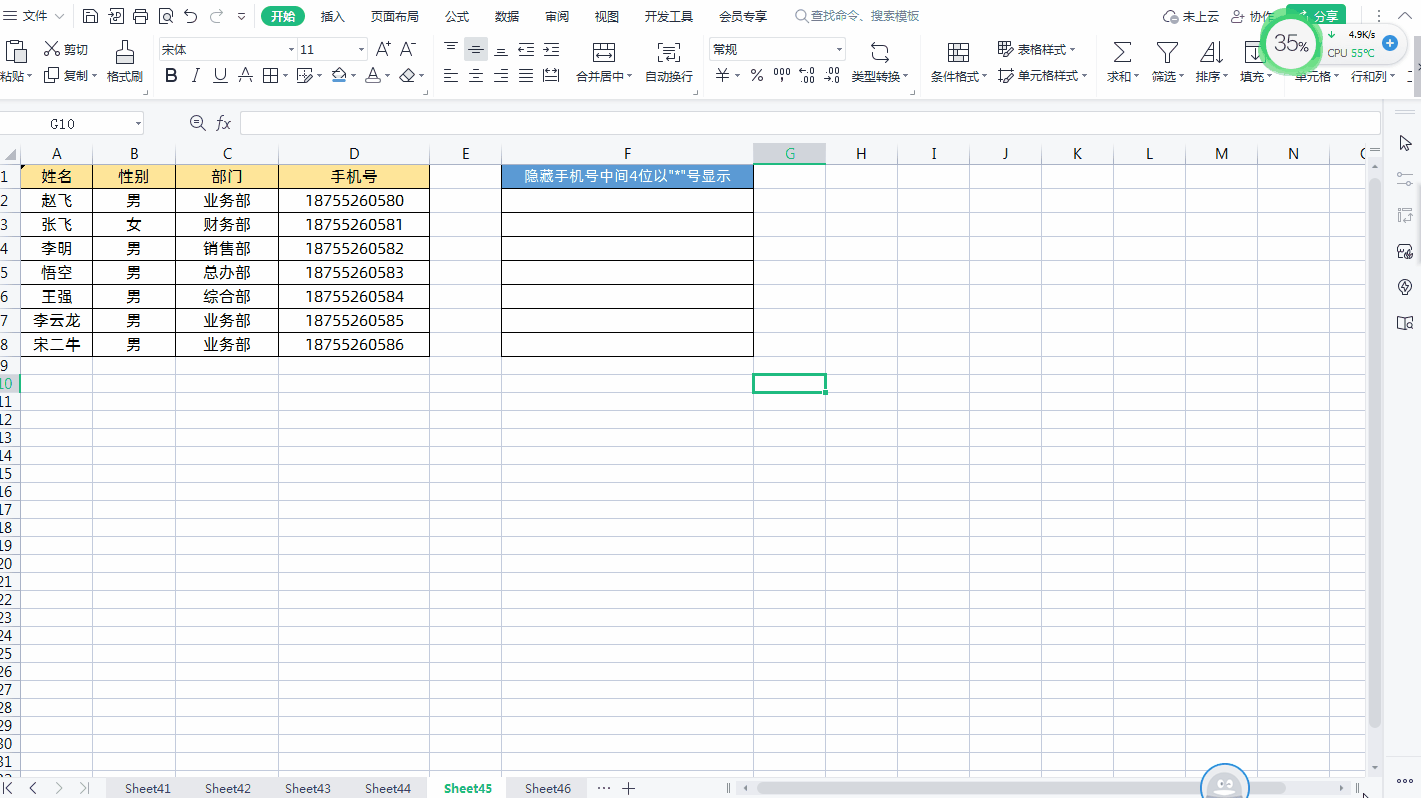This screenshot has width=1421, height=798.
Task: Toggle Italic formatting
Action: click(x=195, y=75)
